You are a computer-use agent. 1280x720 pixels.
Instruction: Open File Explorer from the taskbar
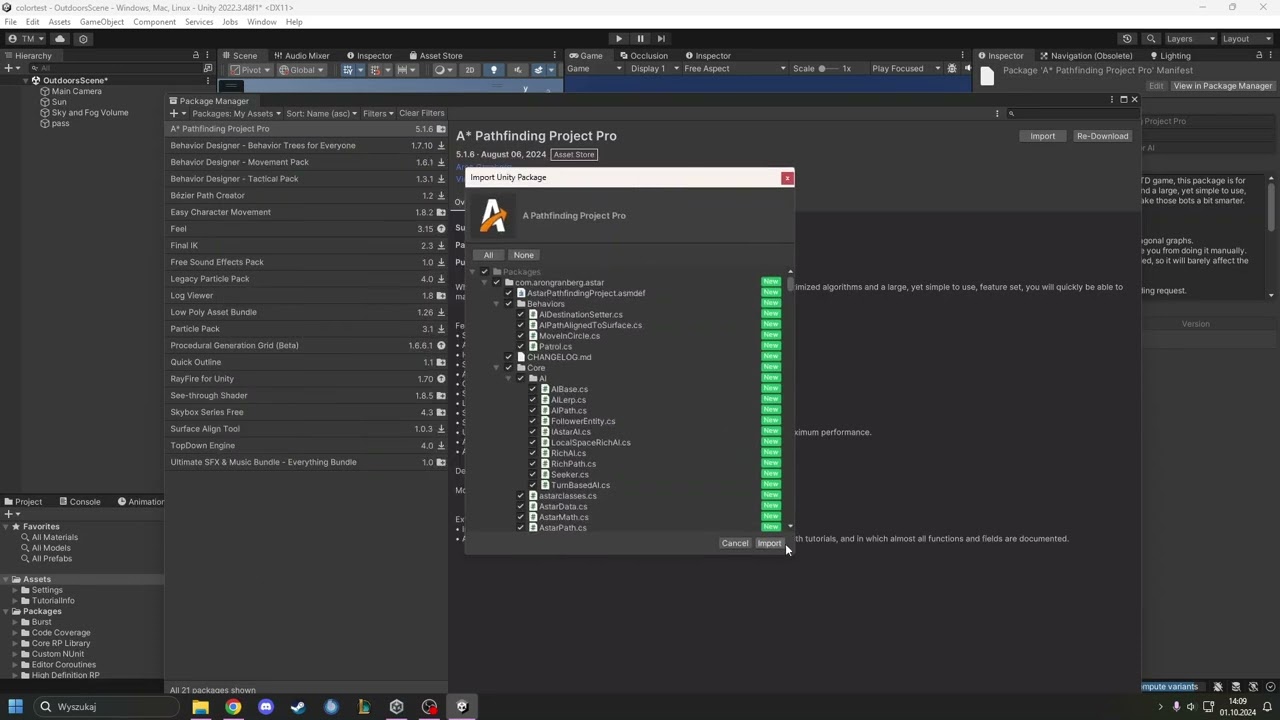pos(200,707)
